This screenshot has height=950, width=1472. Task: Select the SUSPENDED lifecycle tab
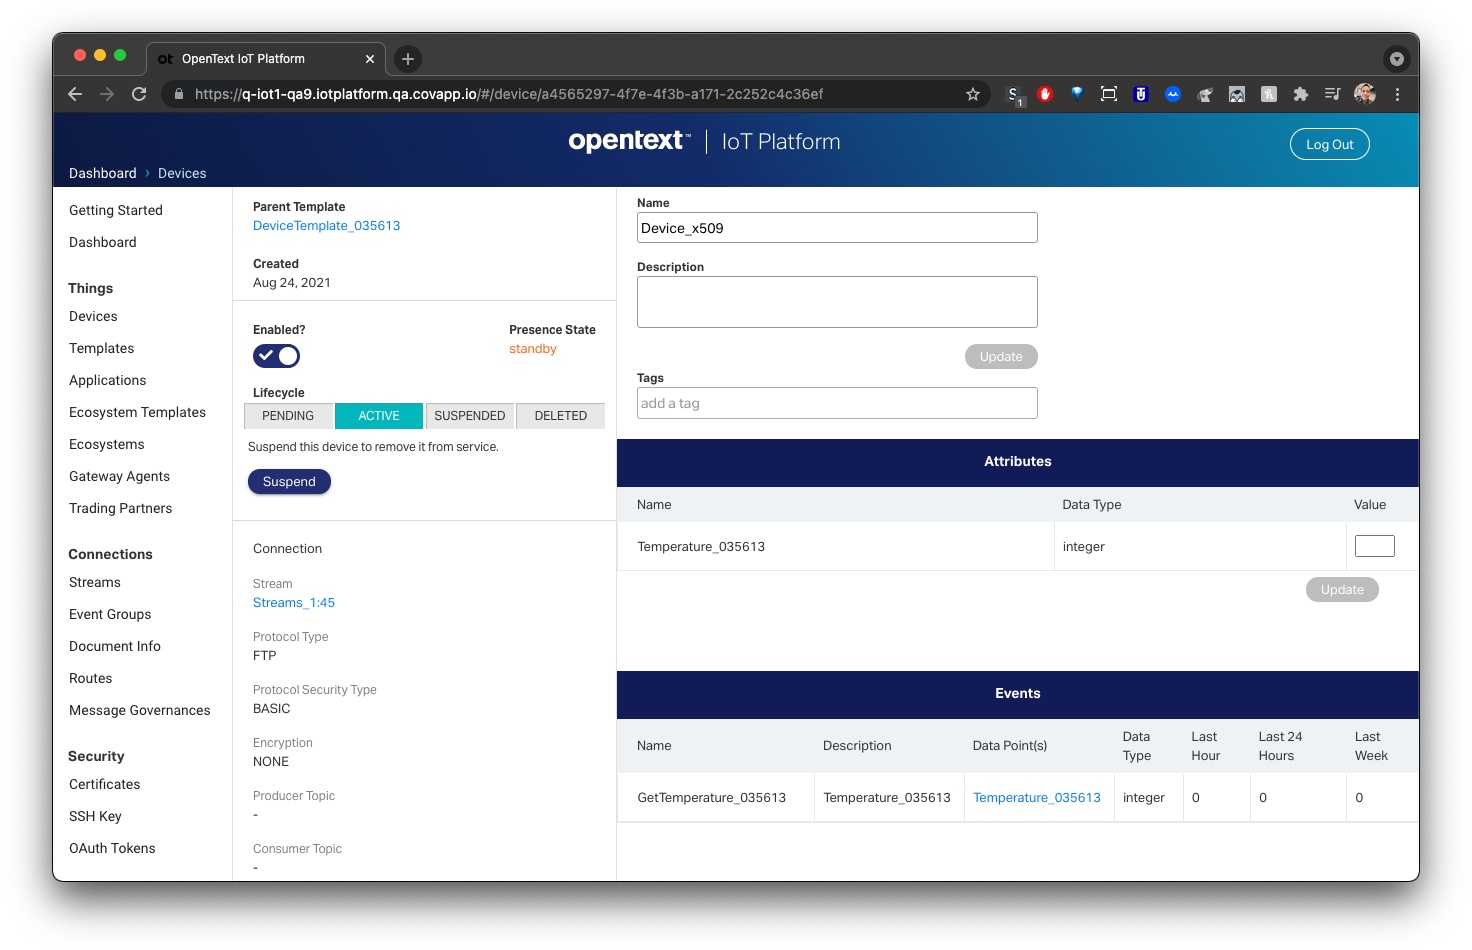coord(469,416)
